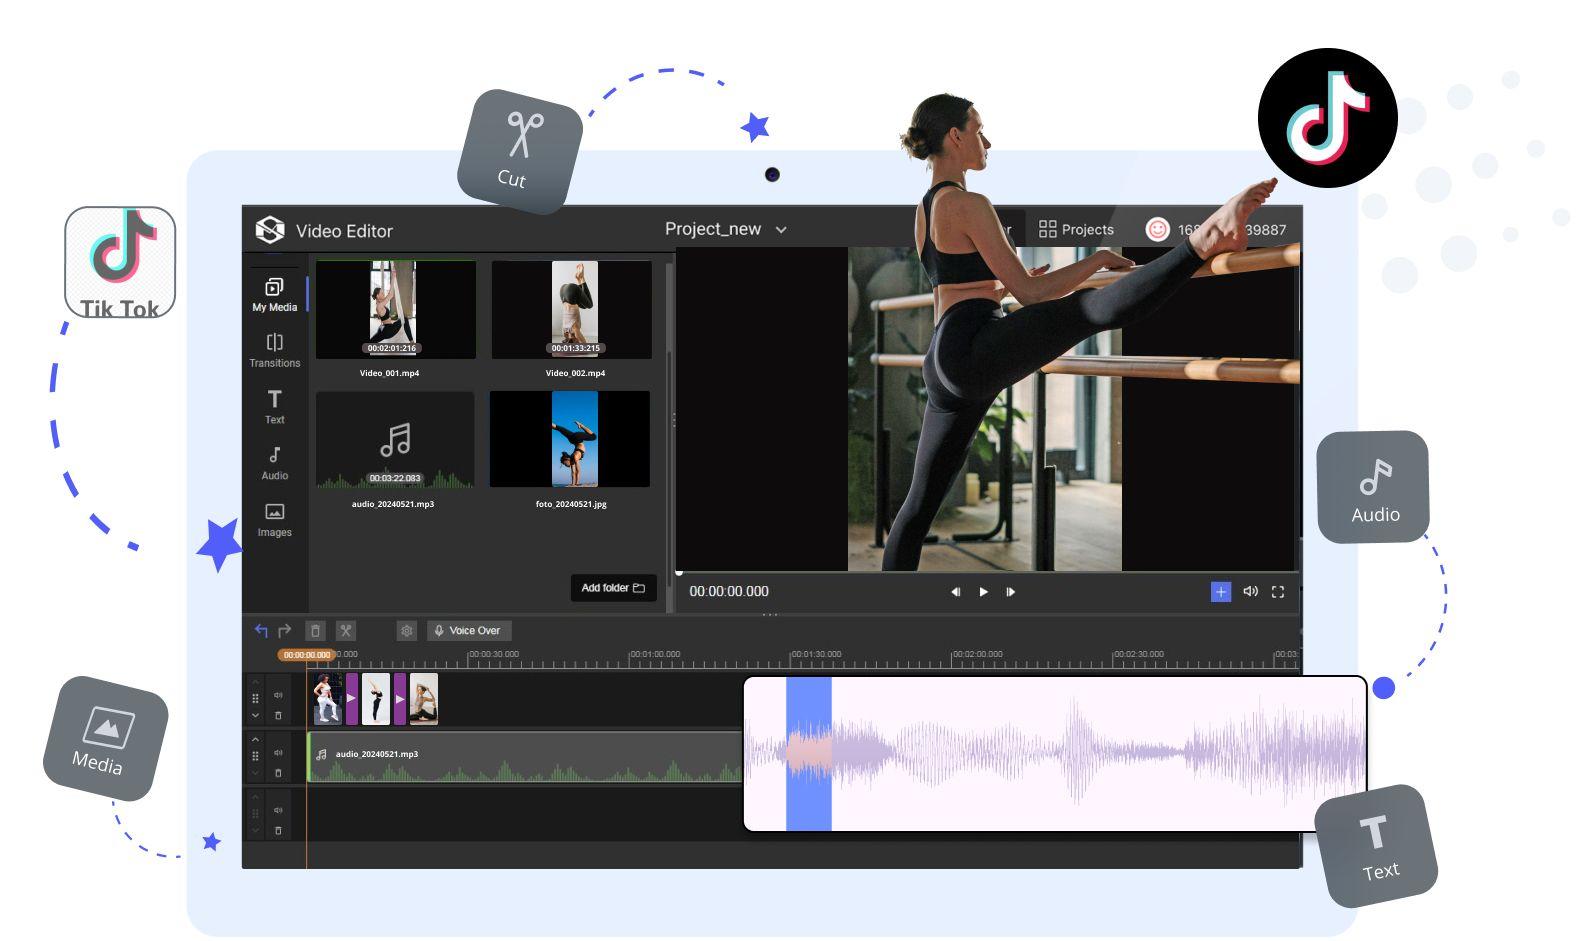Click the user avatar smiley icon

(x=1157, y=229)
